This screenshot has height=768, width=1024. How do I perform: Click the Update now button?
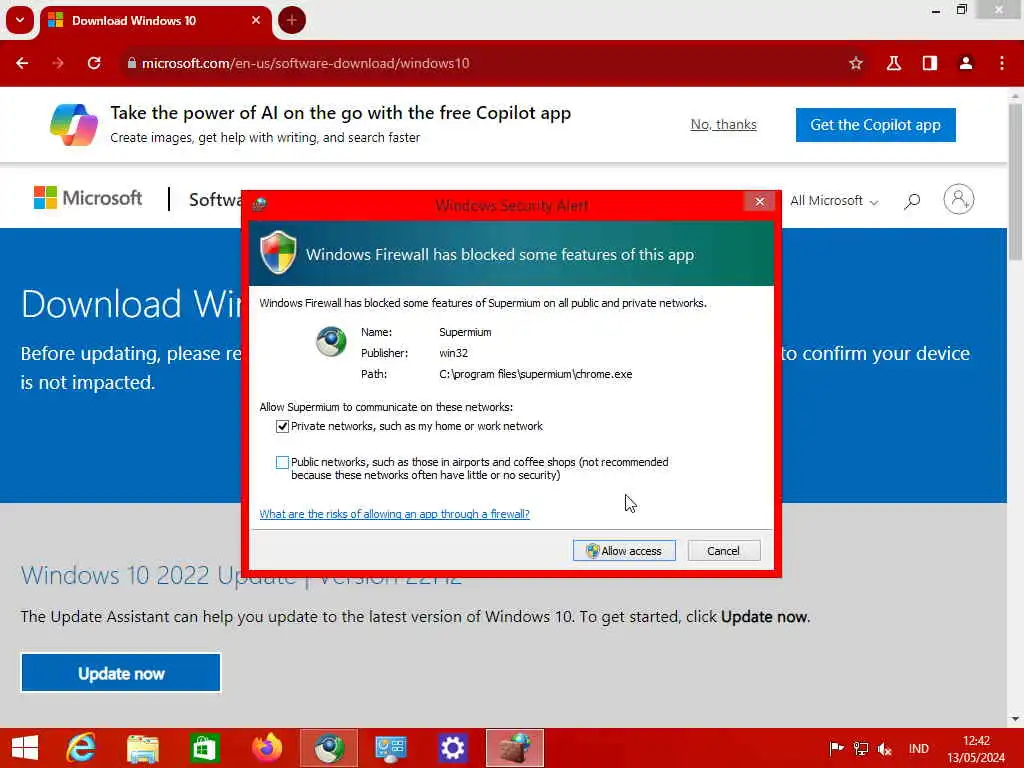pos(121,673)
